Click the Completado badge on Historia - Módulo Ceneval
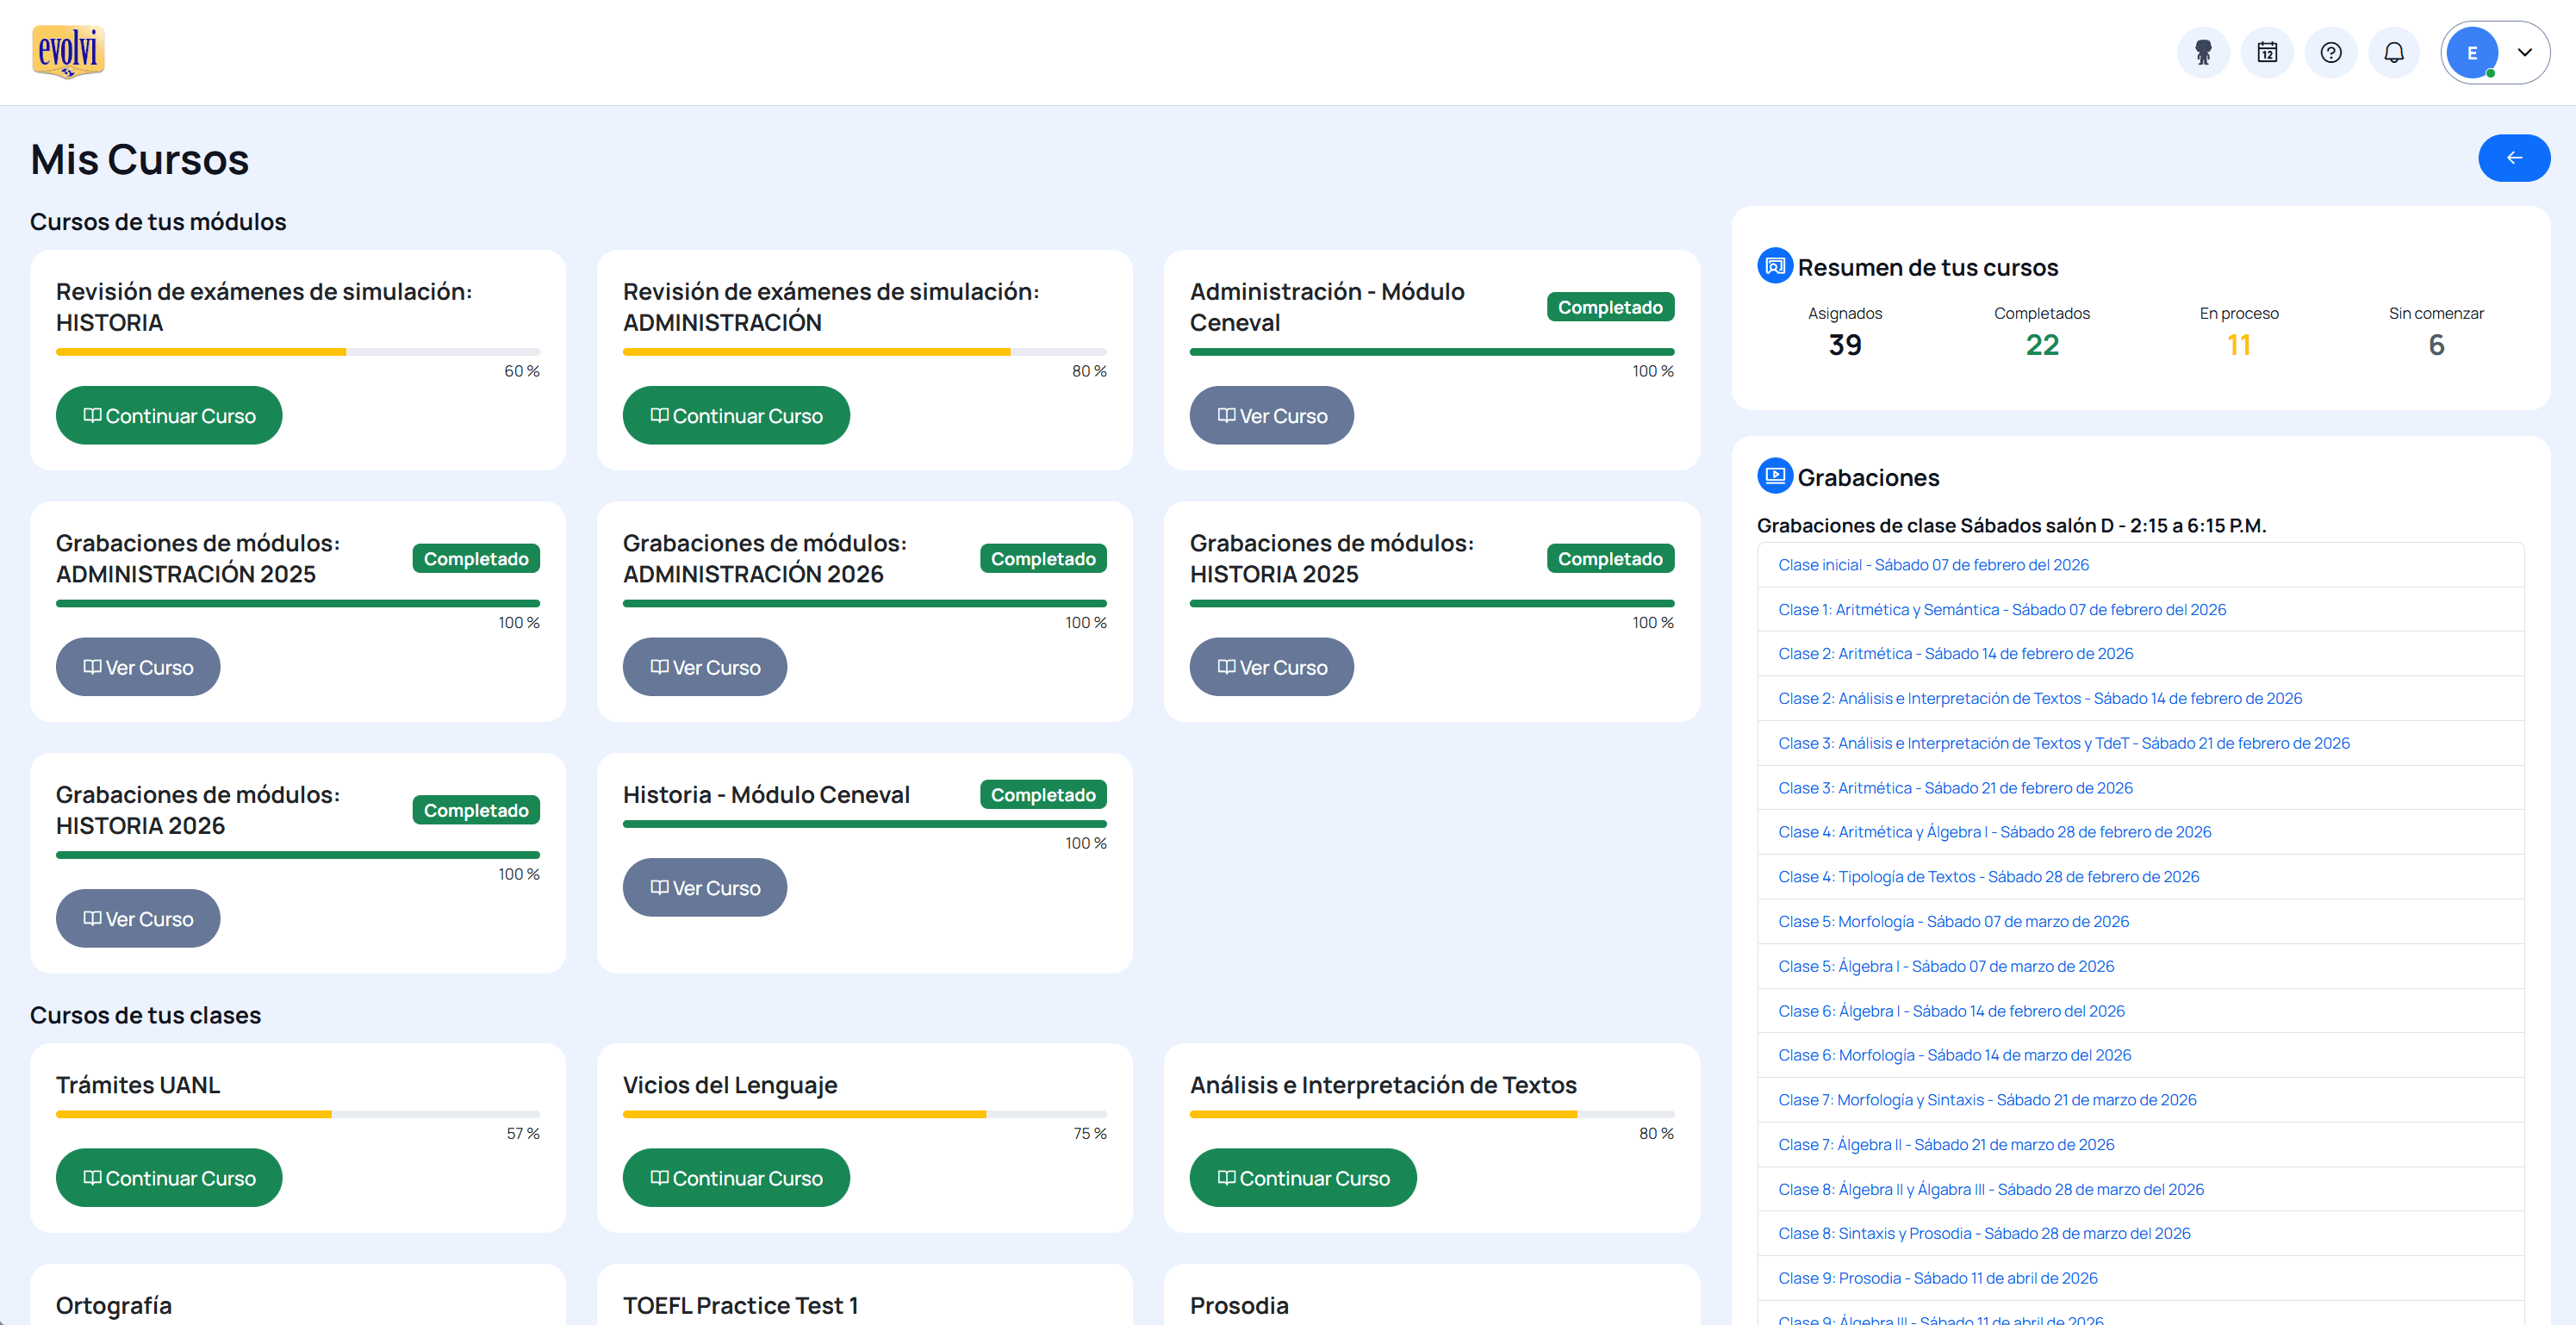The image size is (2576, 1325). coord(1043,795)
